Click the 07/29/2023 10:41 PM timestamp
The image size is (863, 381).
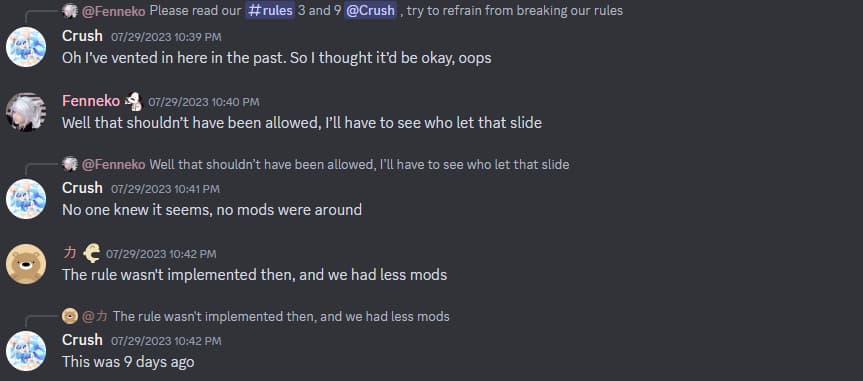pyautogui.click(x=165, y=189)
